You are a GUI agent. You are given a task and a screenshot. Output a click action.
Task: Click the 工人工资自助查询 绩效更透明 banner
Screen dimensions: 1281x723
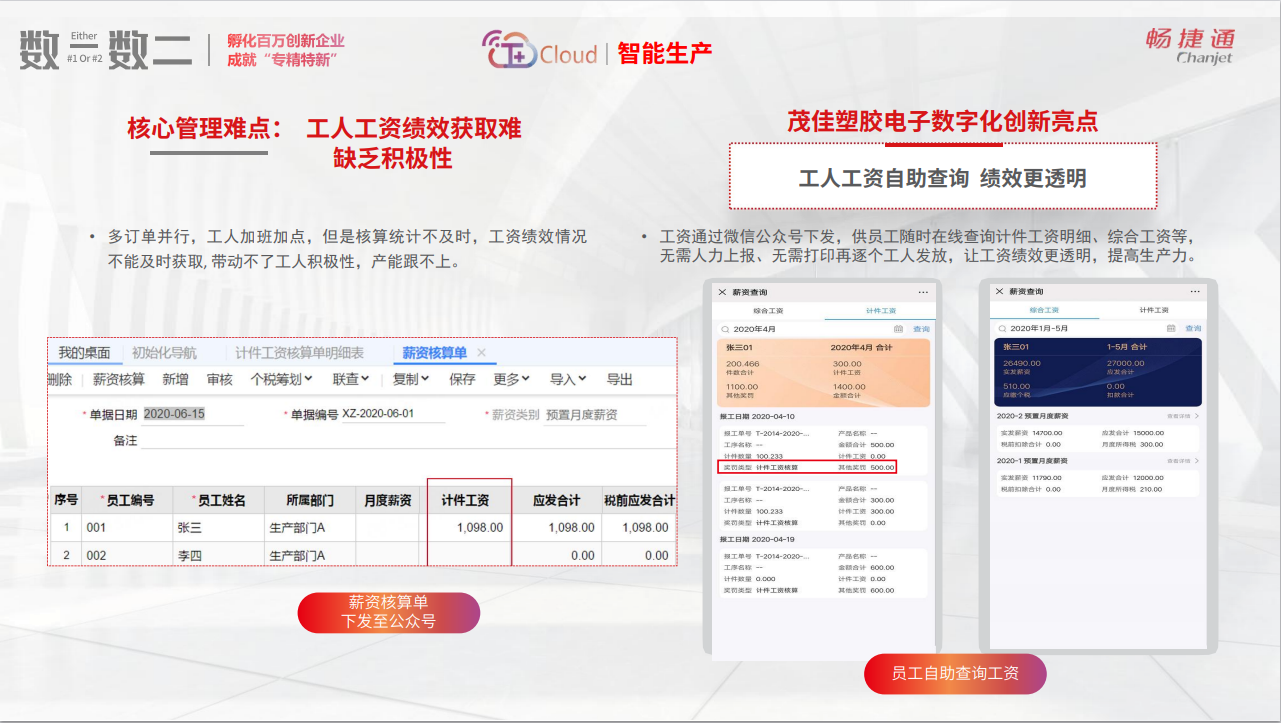(x=943, y=178)
